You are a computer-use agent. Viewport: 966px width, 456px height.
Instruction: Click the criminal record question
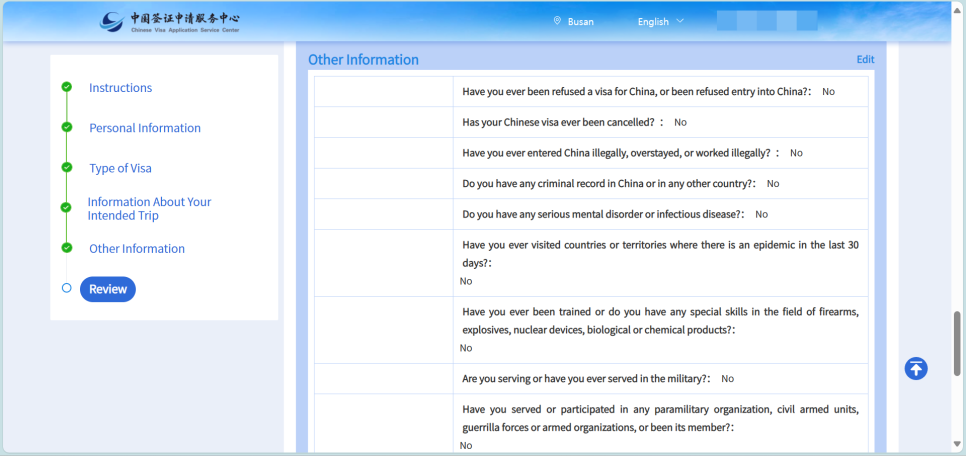[x=609, y=184]
